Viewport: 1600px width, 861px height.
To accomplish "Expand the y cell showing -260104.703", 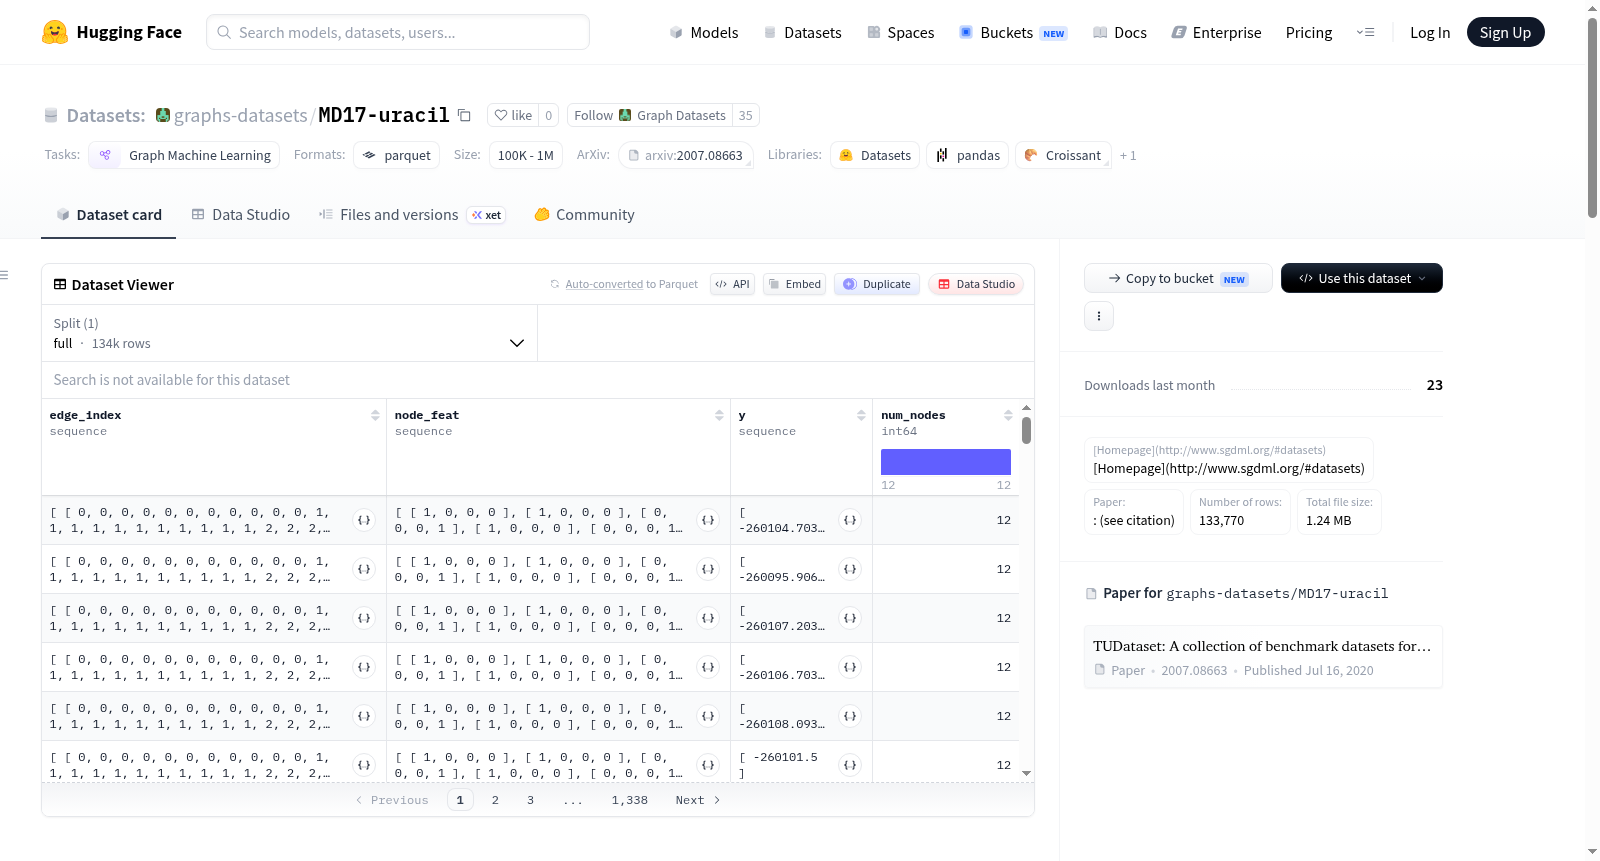I will pos(850,520).
